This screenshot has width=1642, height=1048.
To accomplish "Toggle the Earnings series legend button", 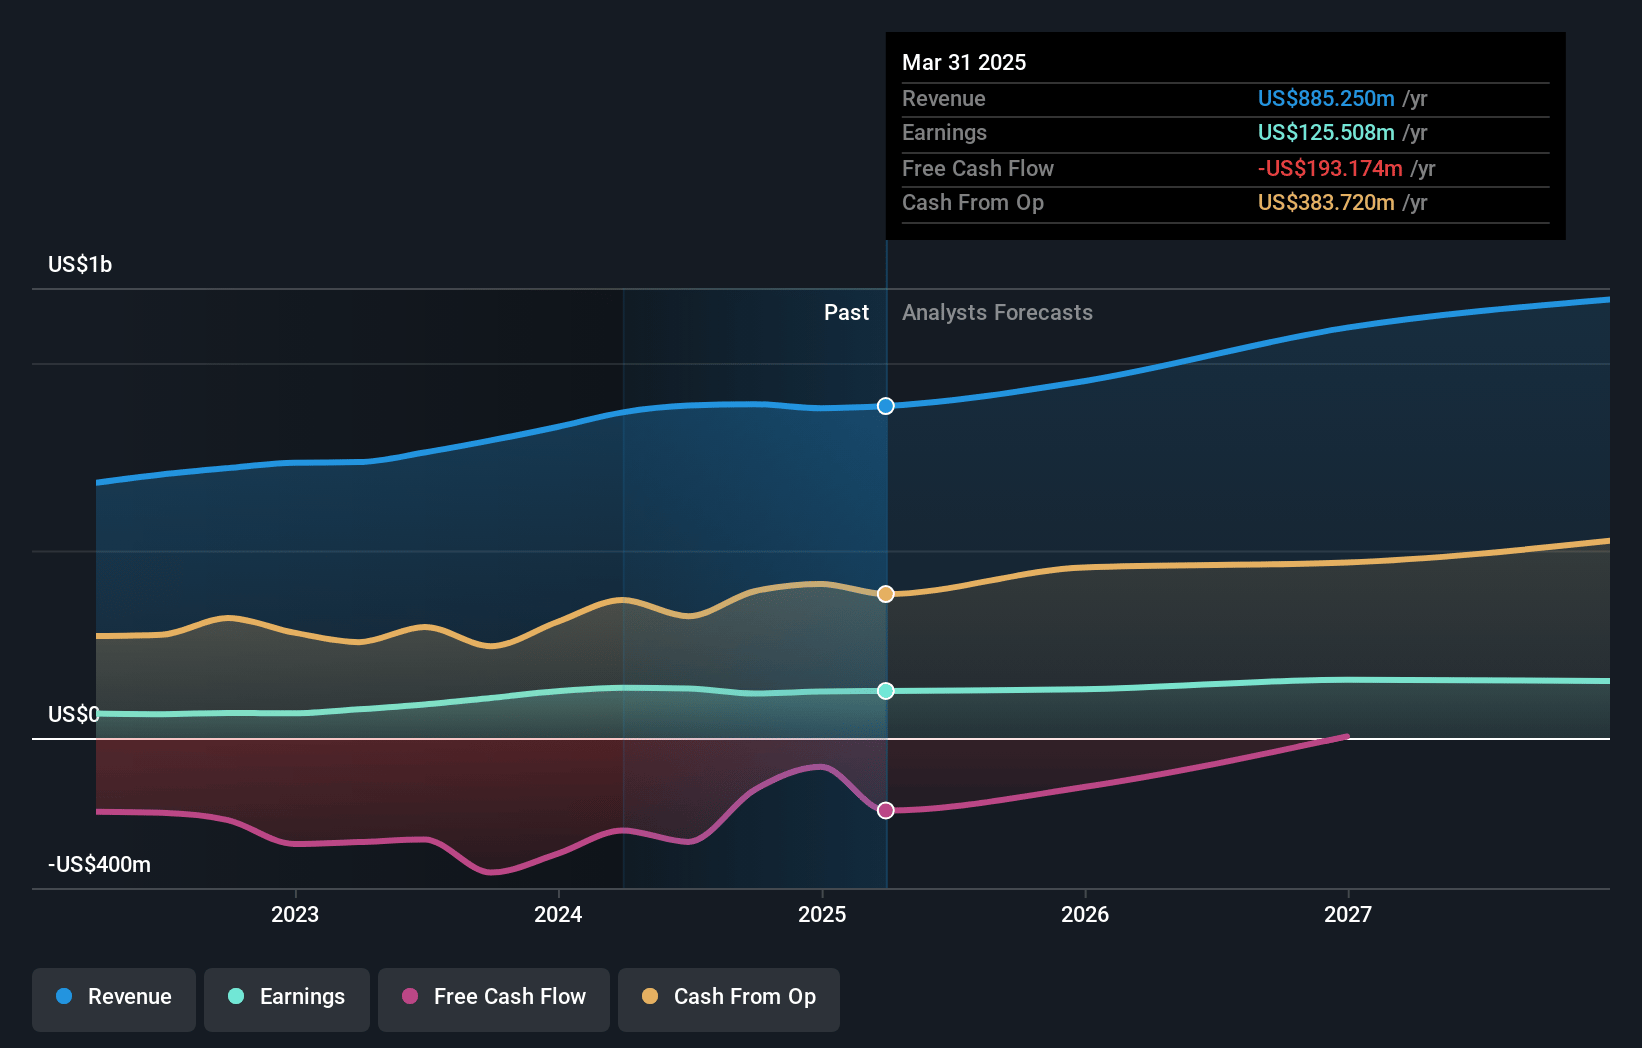I will pos(287,999).
